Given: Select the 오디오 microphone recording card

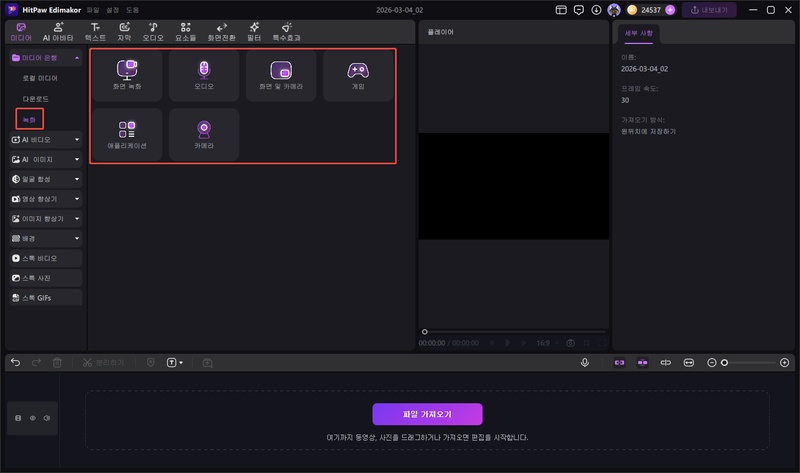Looking at the screenshot, I should 204,76.
